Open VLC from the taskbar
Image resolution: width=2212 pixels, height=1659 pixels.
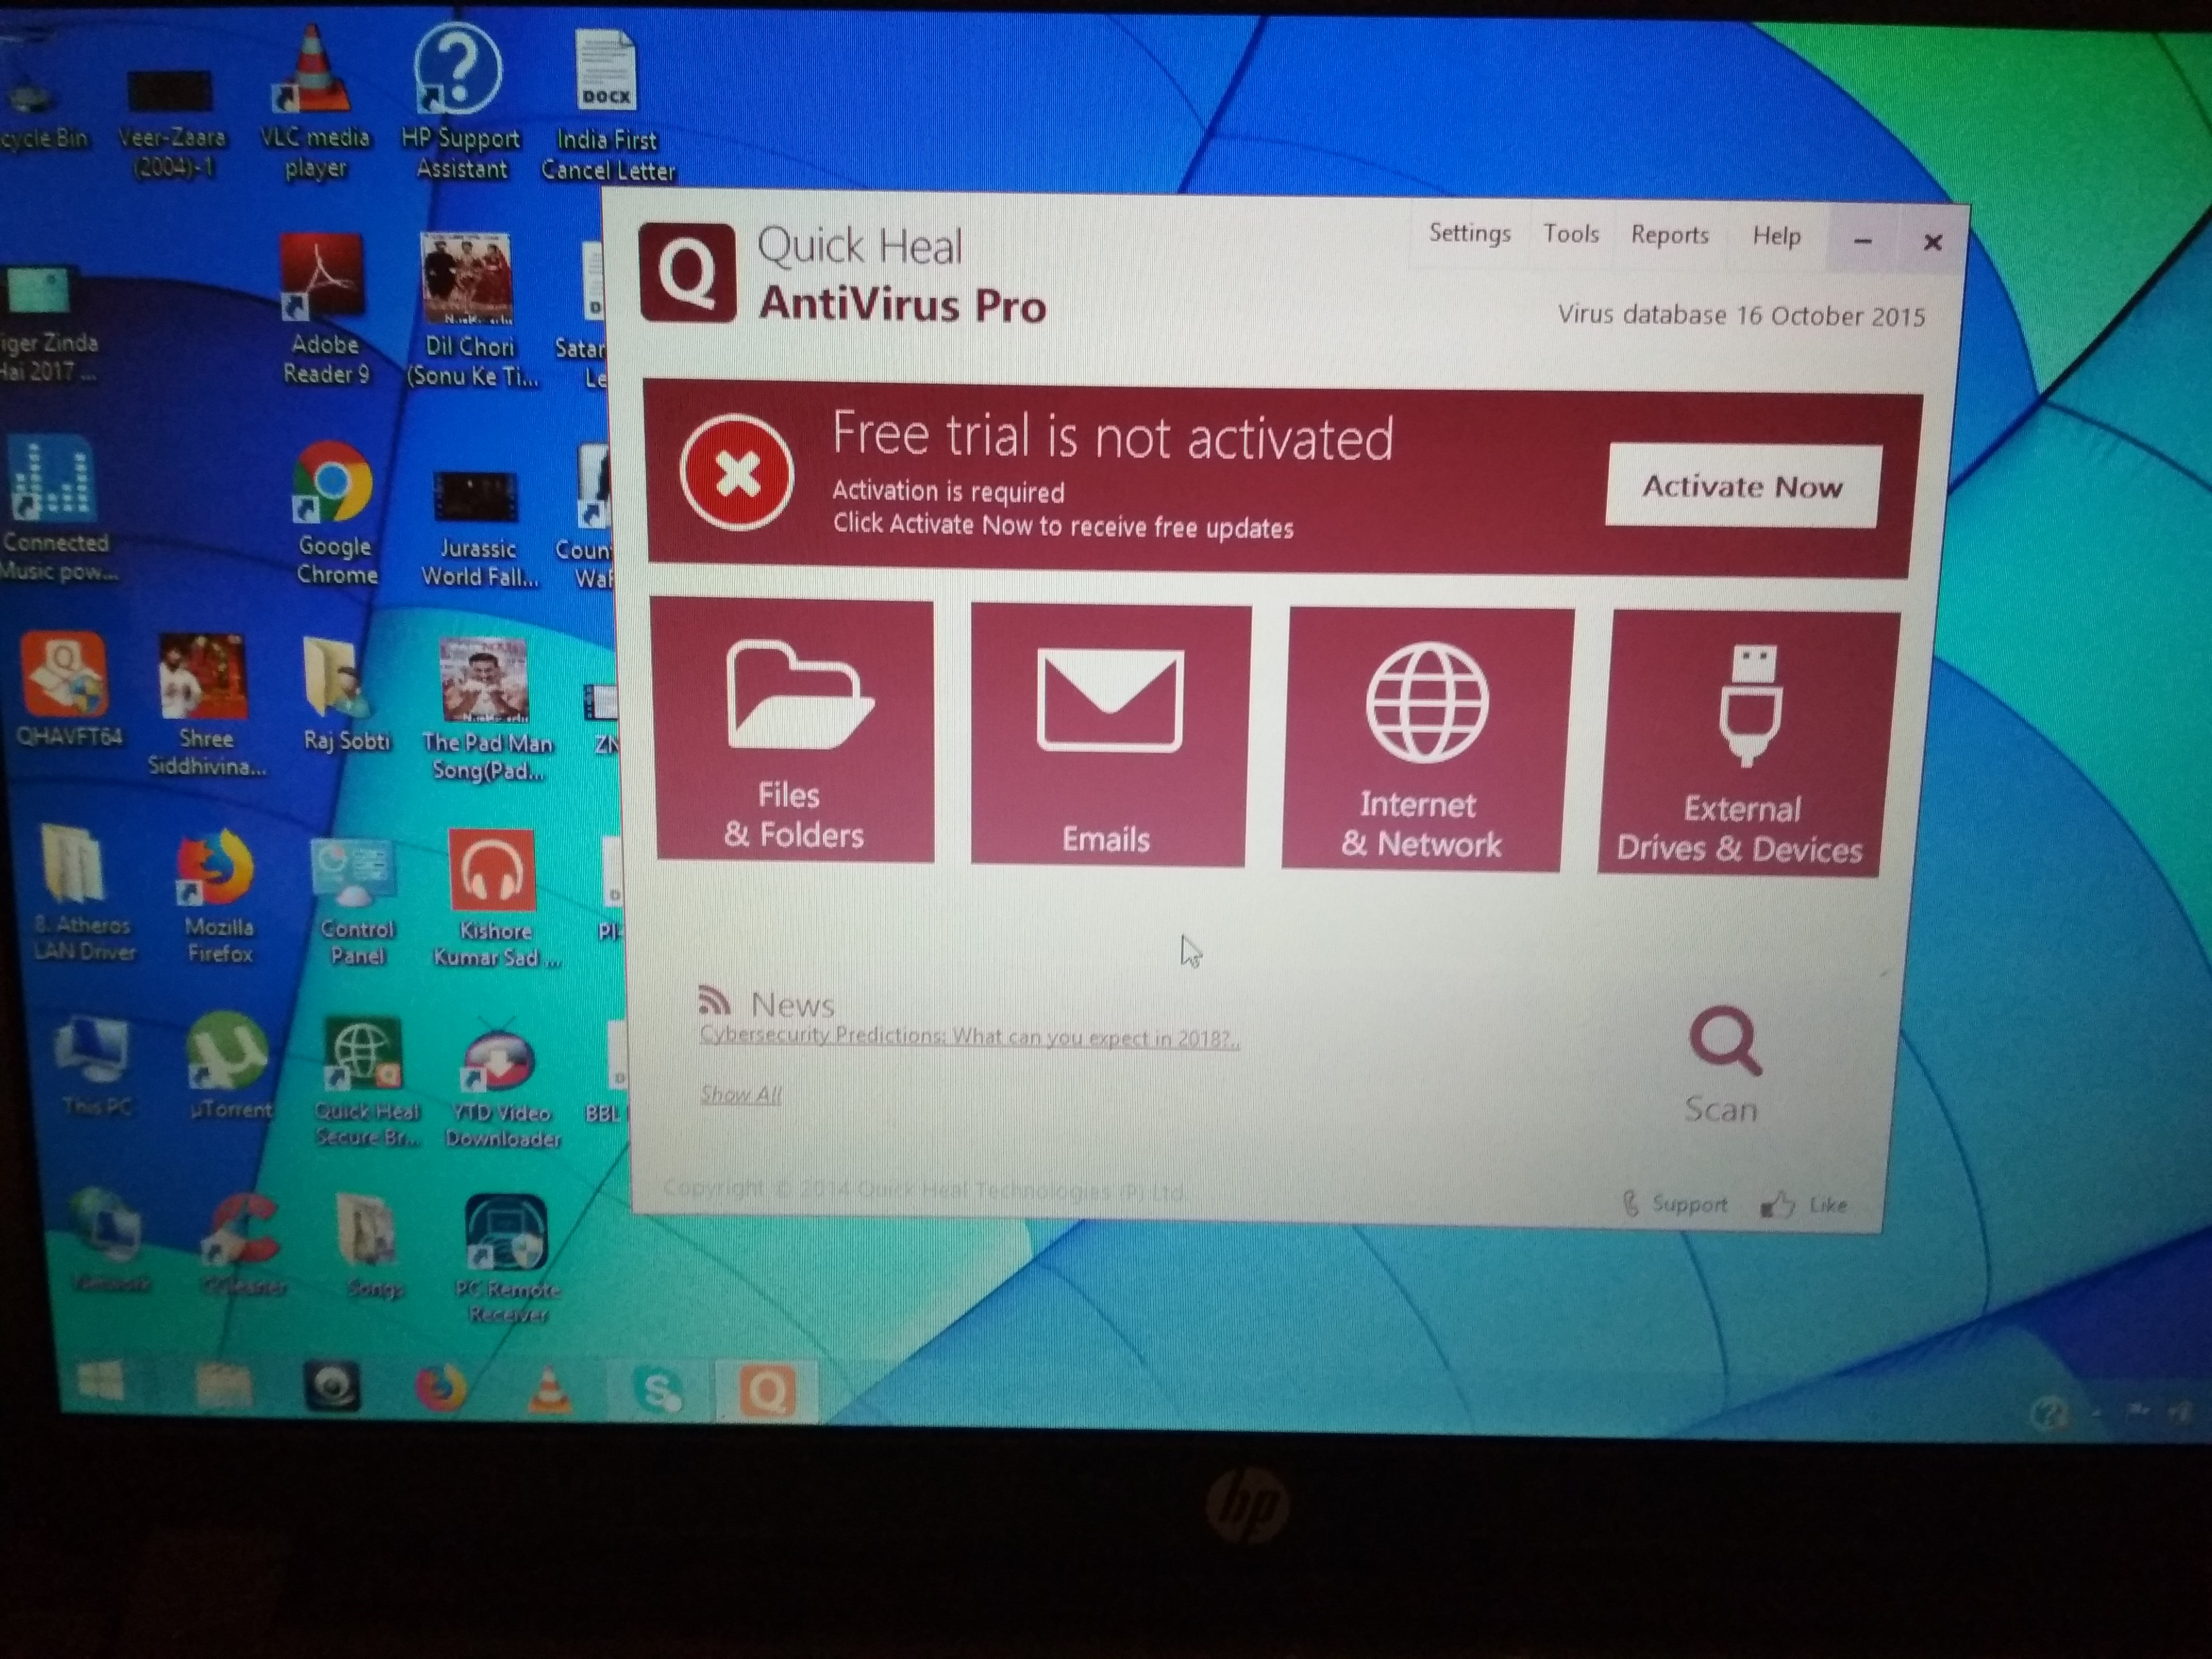[x=549, y=1389]
